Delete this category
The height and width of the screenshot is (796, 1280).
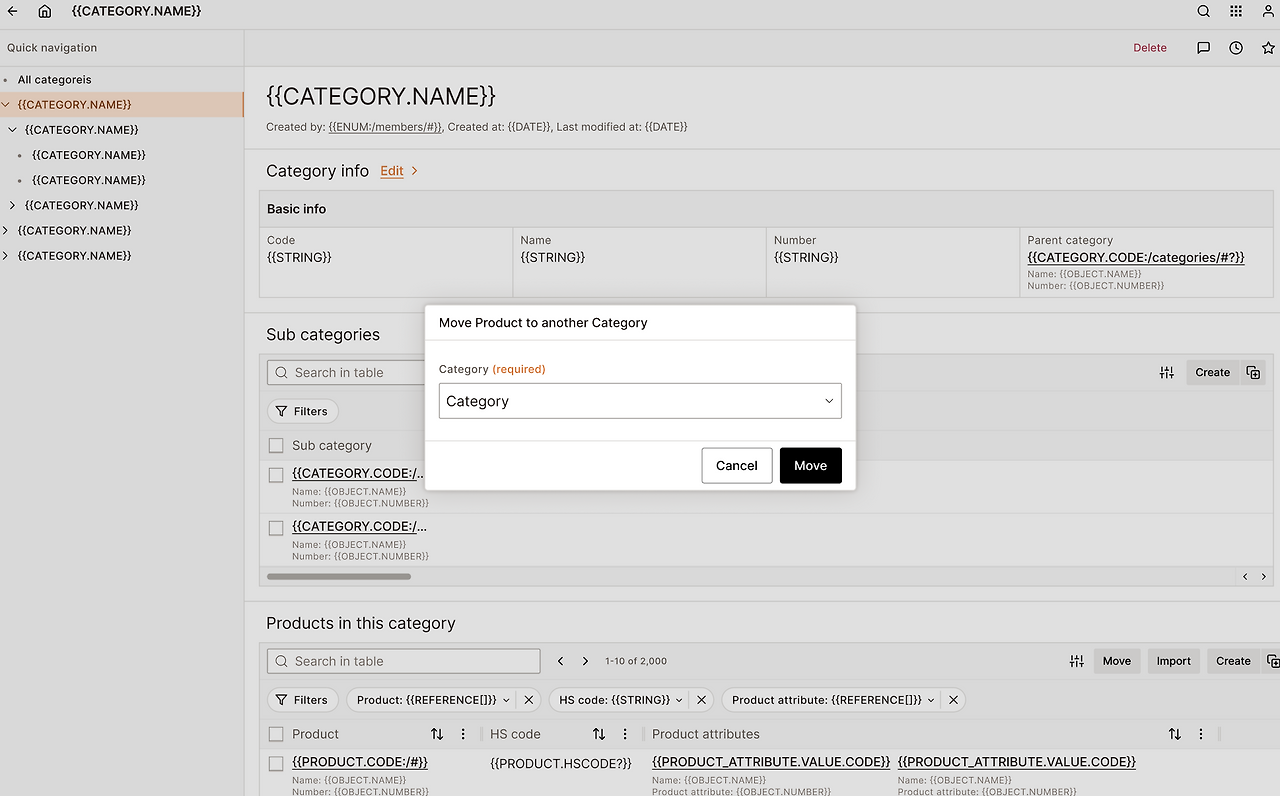point(1150,48)
